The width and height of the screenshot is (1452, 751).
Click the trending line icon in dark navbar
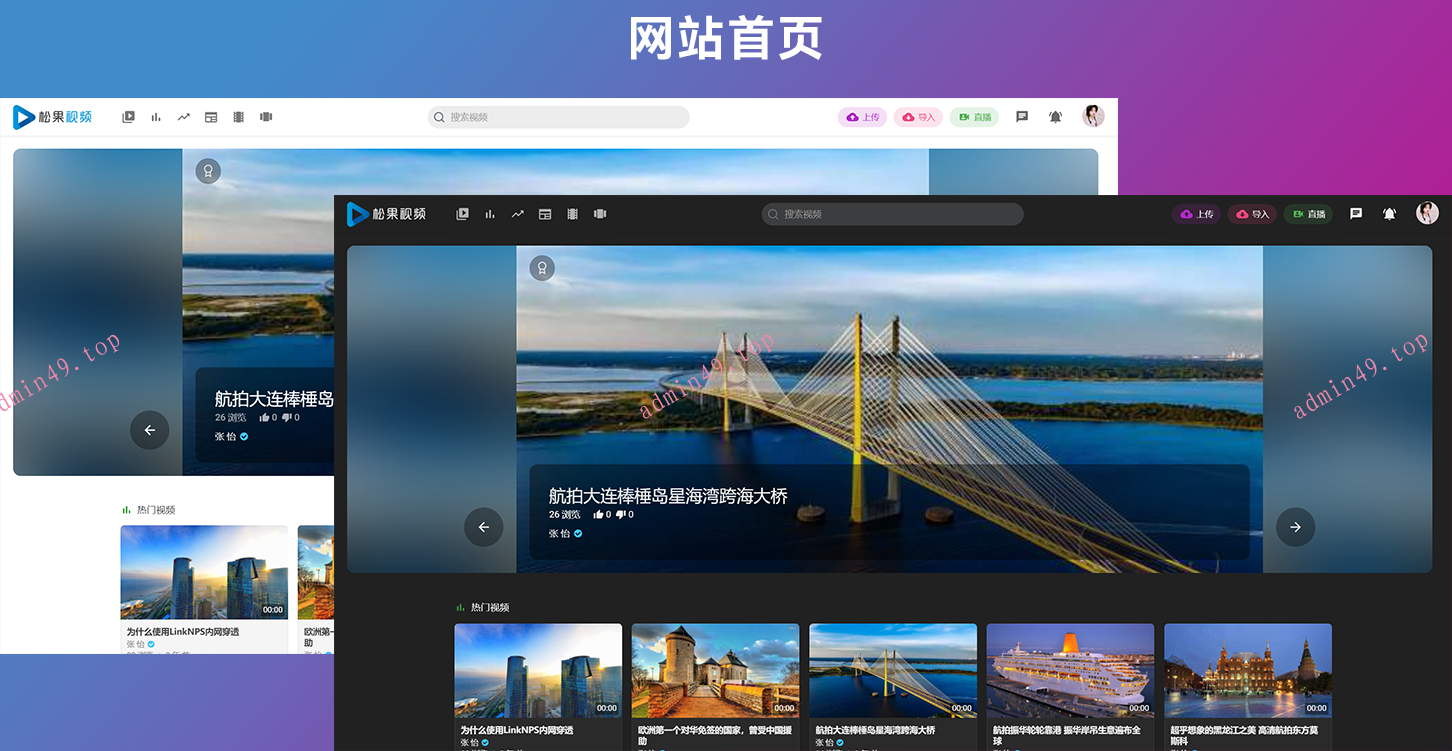pyautogui.click(x=518, y=214)
